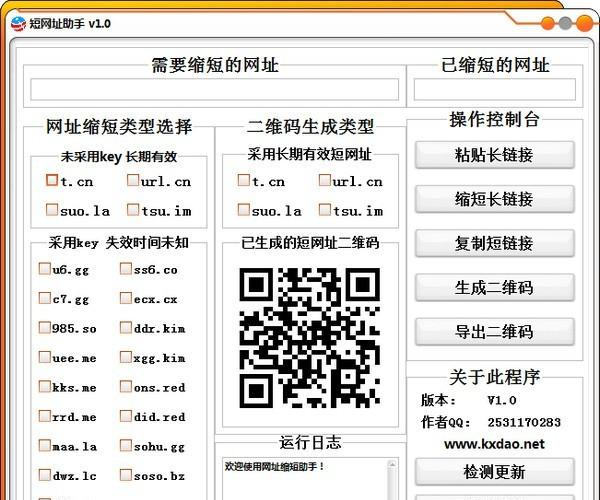Viewport: 600px width, 500px height.
Task: Select the maa.la option
Action: tap(44, 445)
